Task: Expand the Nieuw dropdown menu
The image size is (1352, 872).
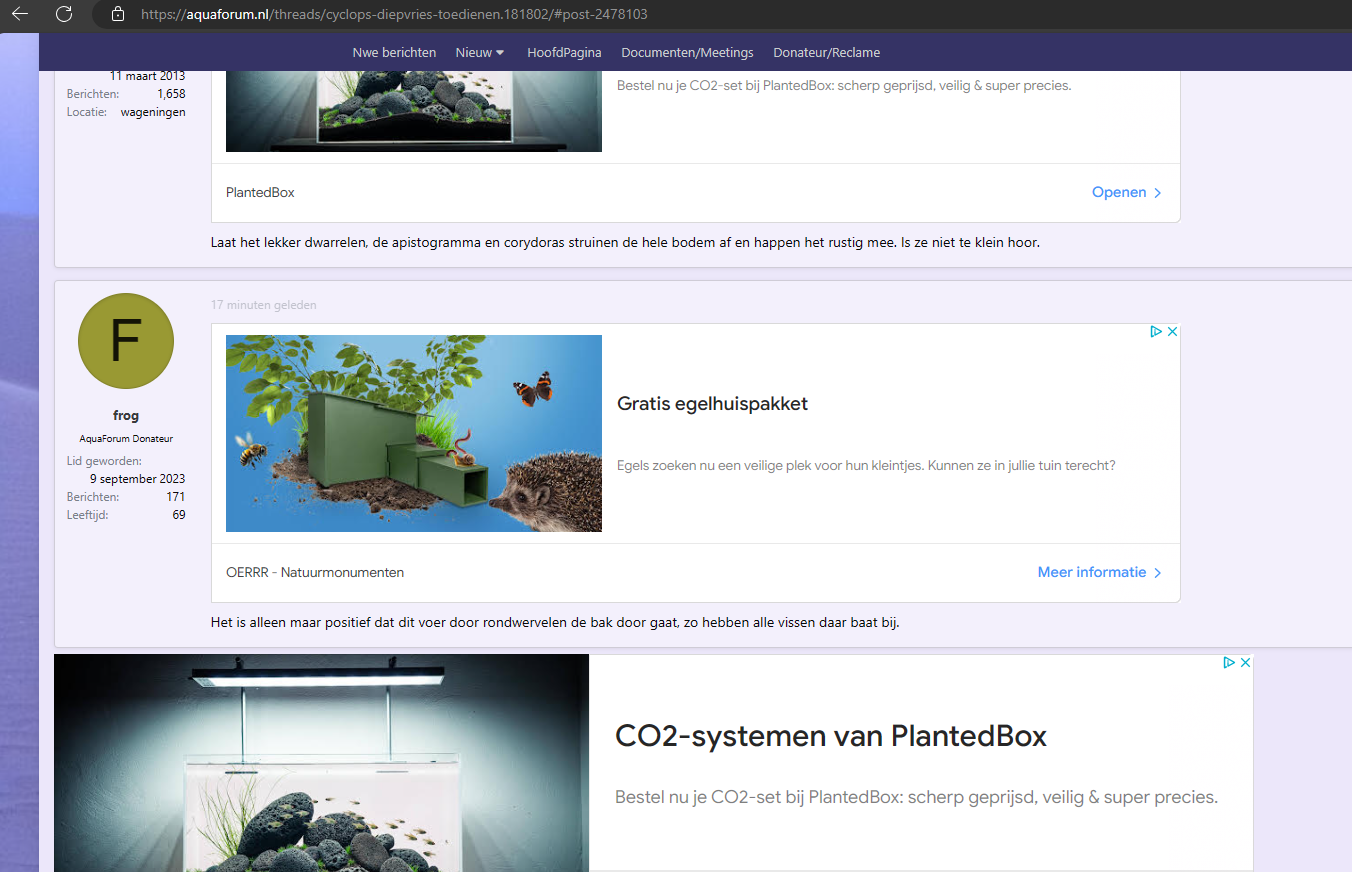Action: pyautogui.click(x=480, y=52)
